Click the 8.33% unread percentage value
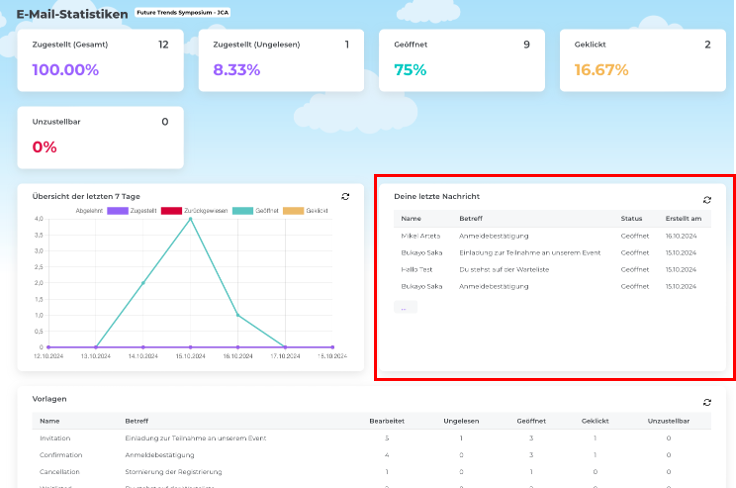Screen dimensions: 736x488 click(x=237, y=70)
